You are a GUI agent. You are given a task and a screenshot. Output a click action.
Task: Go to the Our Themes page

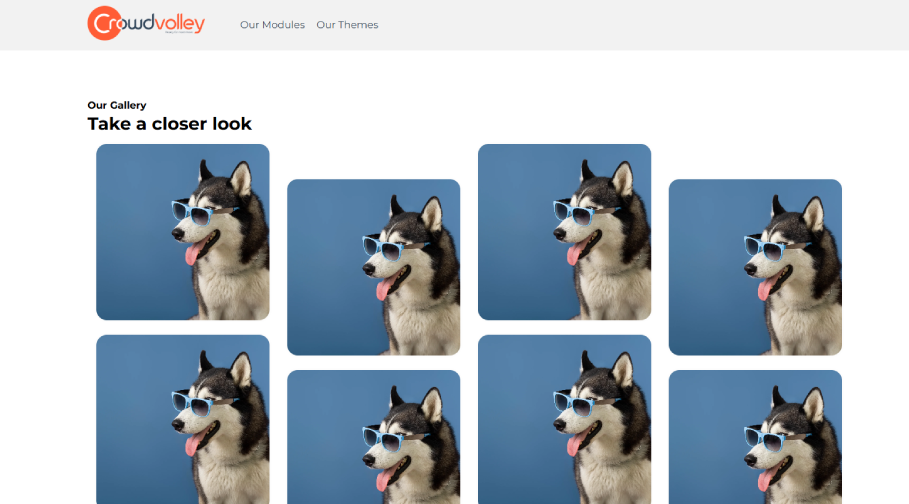[x=347, y=25]
